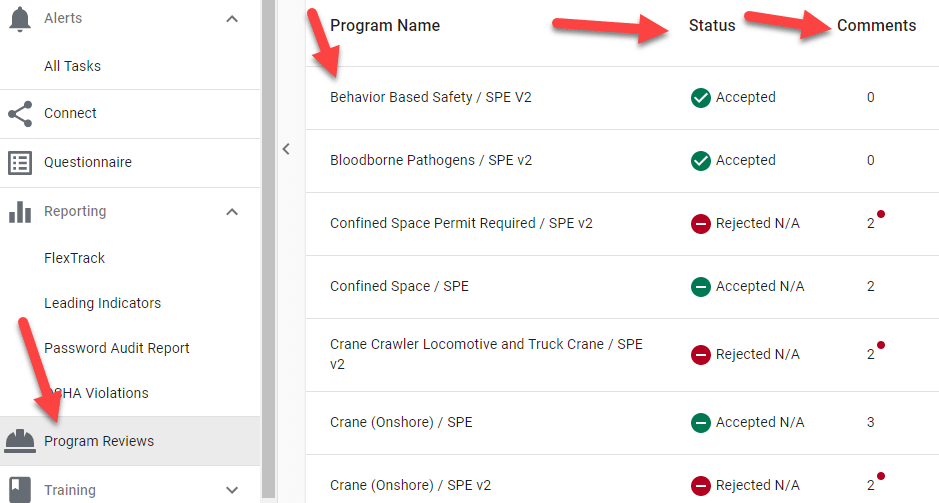
Task: Click the Connect share icon
Action: tap(20, 114)
